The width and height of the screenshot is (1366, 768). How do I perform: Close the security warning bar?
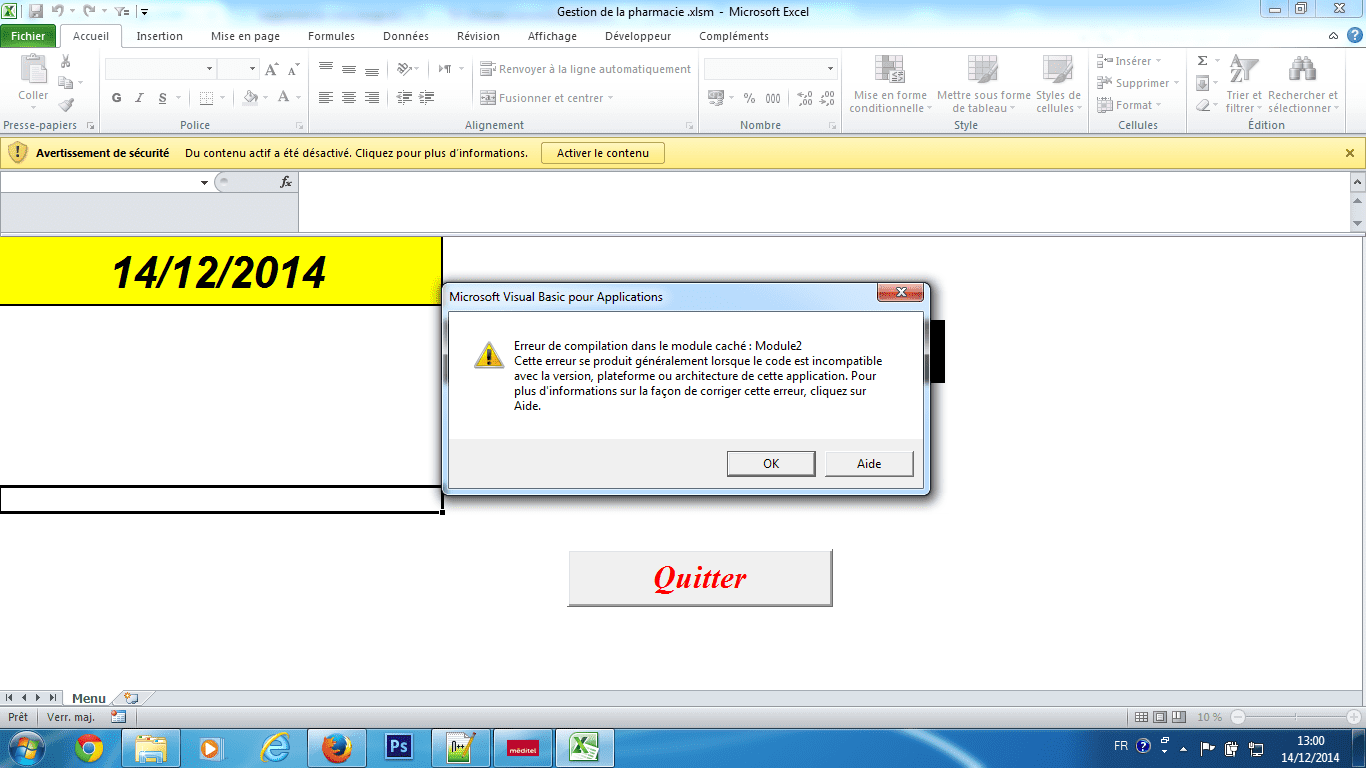pyautogui.click(x=1350, y=153)
